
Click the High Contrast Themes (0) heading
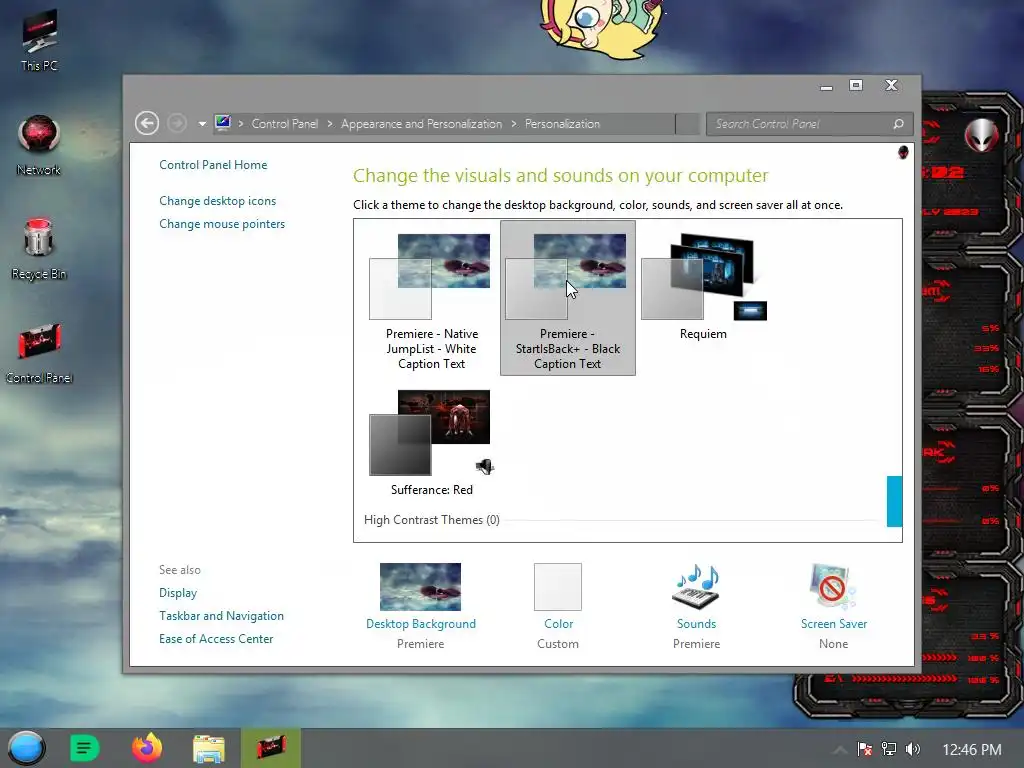[432, 520]
